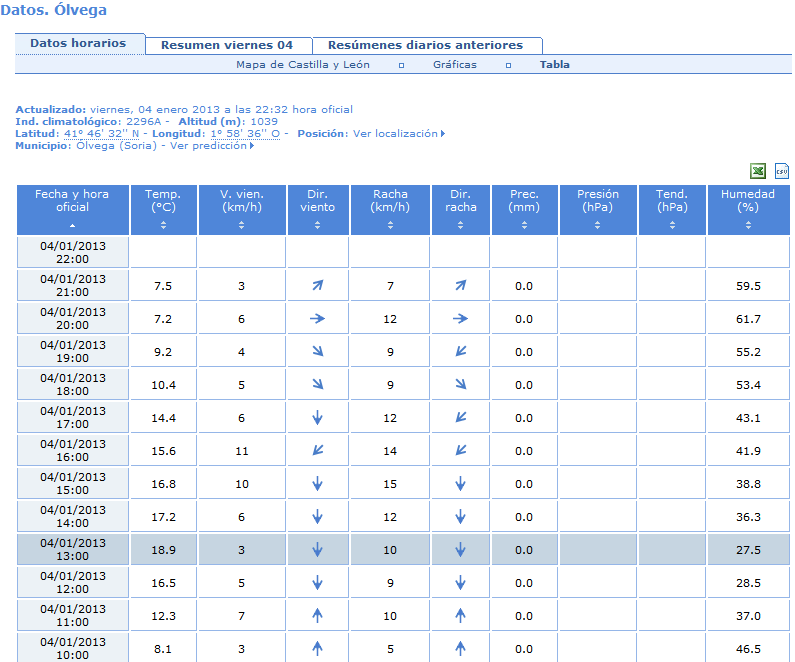Screen dimensions: 795x662
Task: Click gust direction arrow in 20:00 row
Action: pos(460,319)
